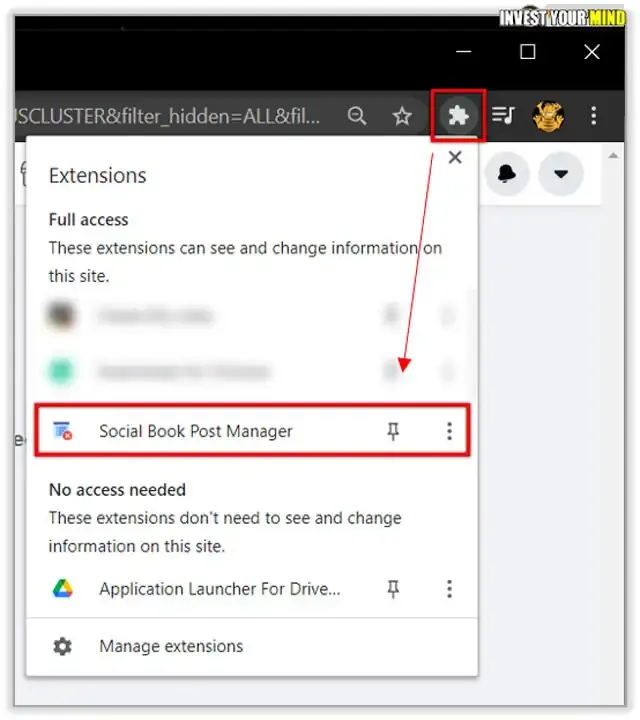Launch Social Book Post Manager extension
The height and width of the screenshot is (720, 640).
point(252,431)
